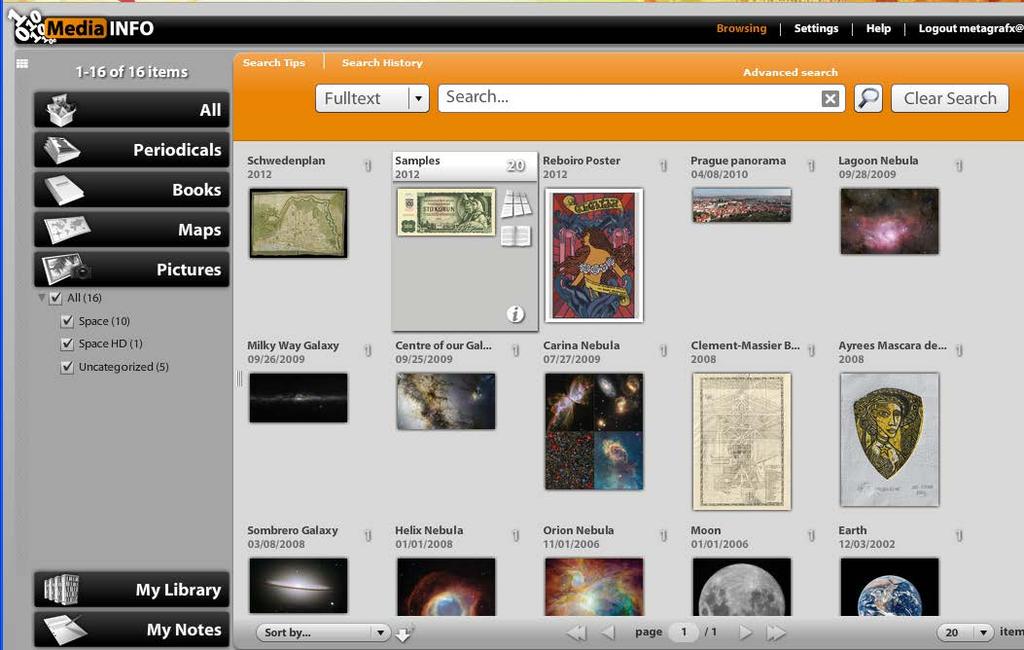Click the paperclip icon next to Milky Way Galaxy

coord(368,351)
